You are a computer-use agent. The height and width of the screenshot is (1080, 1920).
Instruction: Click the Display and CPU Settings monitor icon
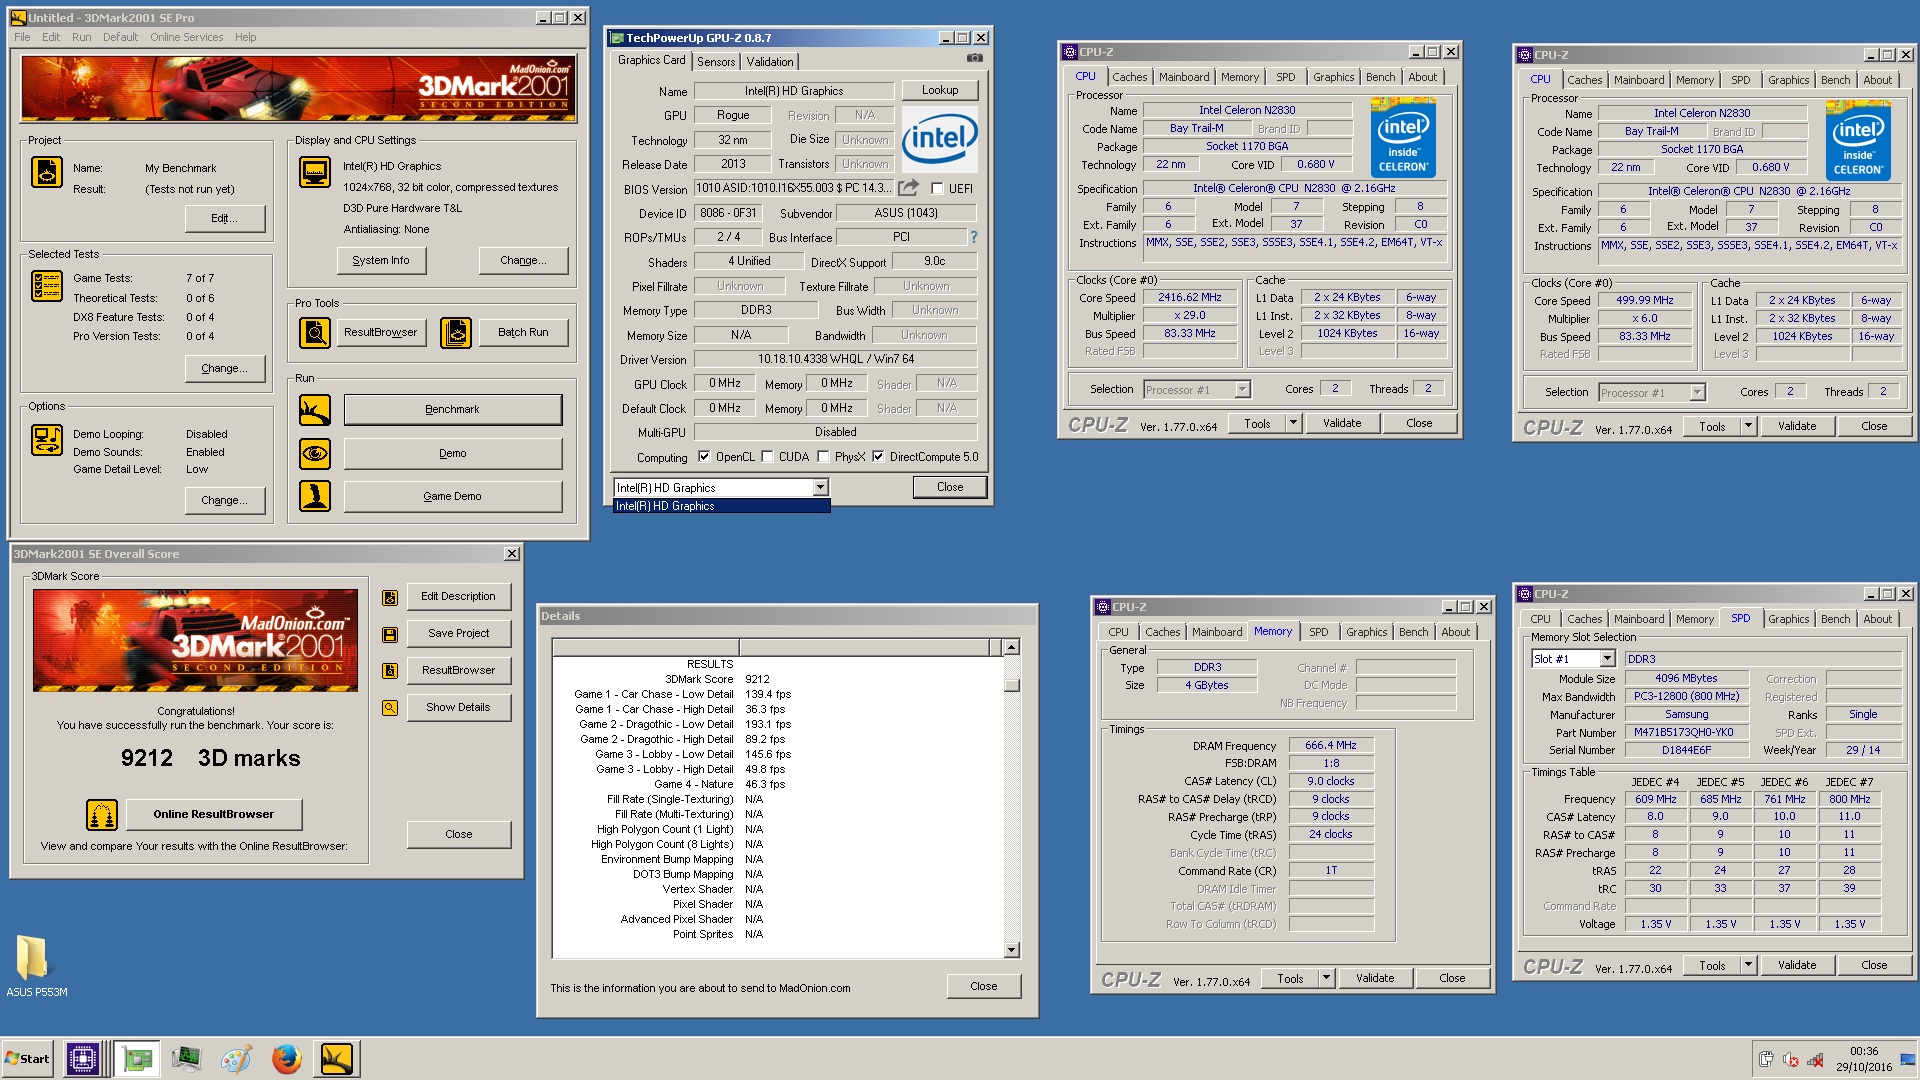(x=315, y=172)
